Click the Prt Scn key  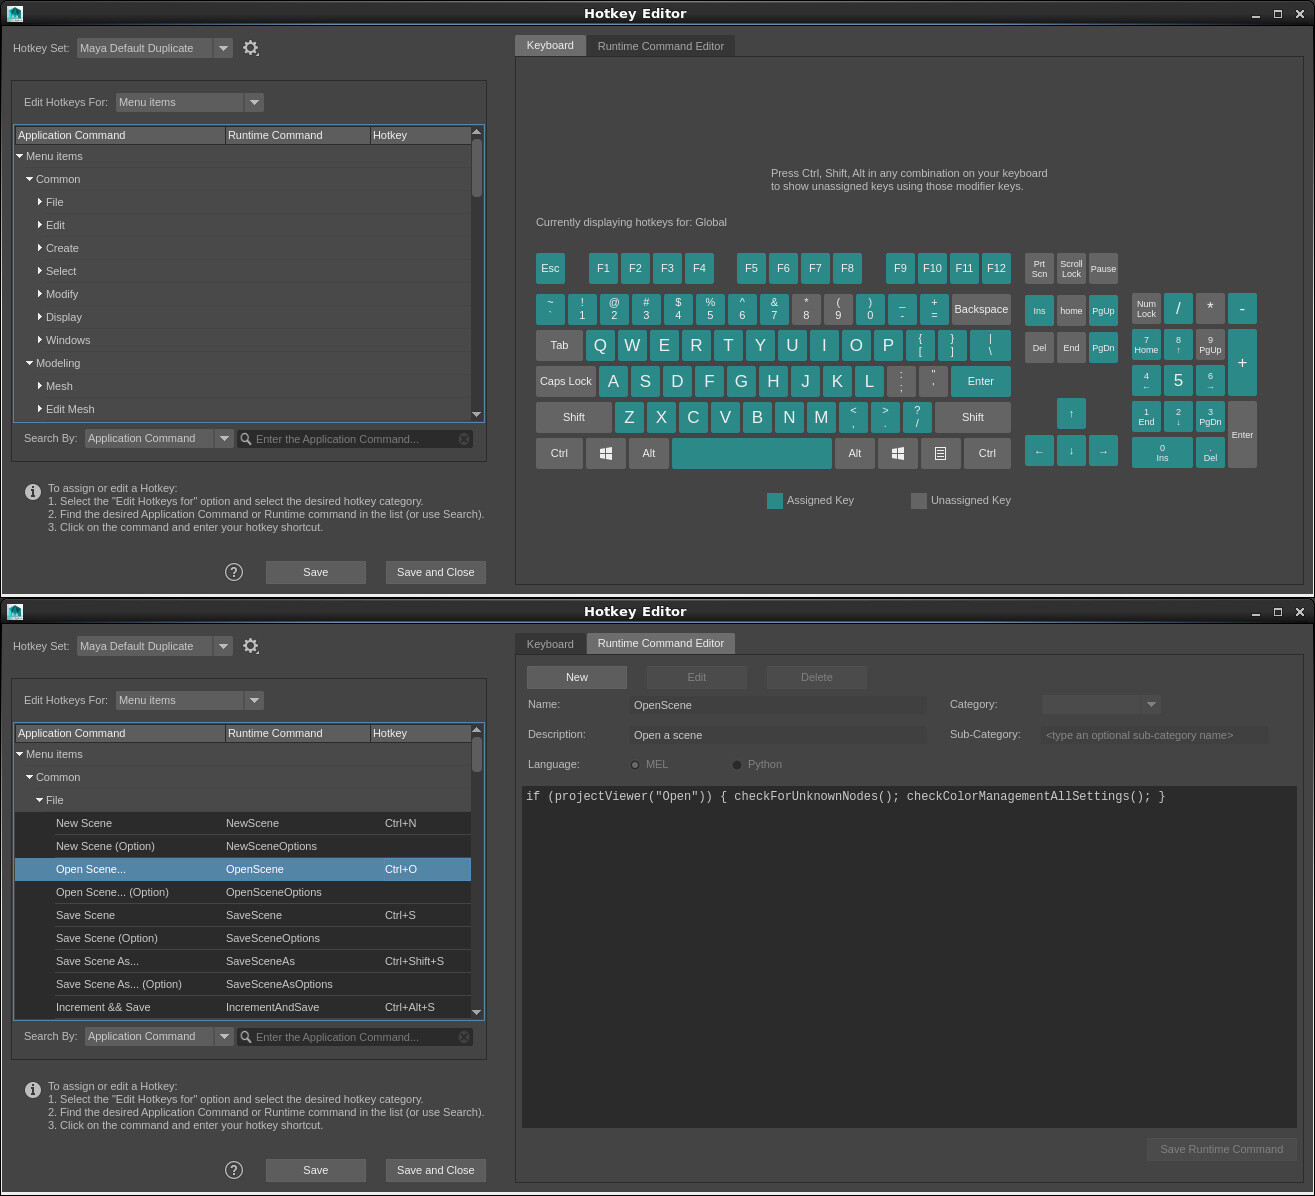pos(1039,268)
